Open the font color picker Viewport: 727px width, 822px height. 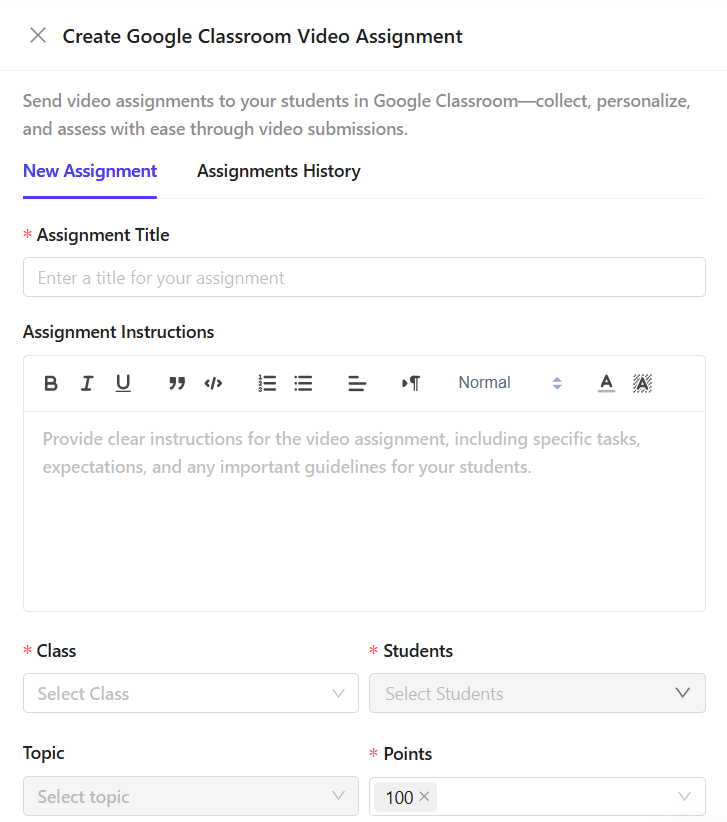coord(606,383)
